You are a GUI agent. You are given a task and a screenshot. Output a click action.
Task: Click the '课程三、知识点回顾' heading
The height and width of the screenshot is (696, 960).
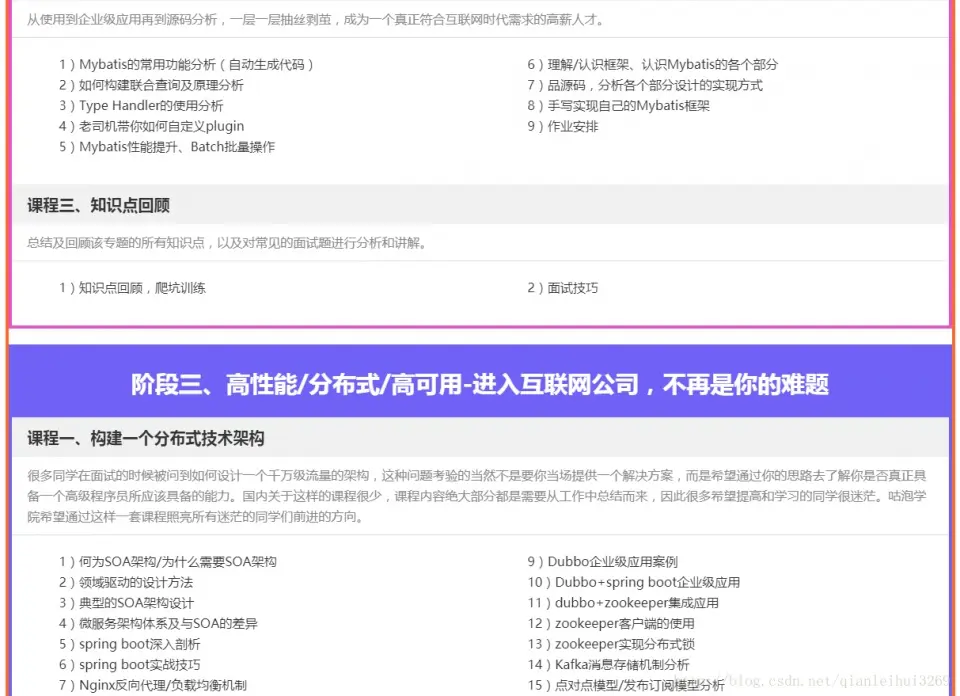[99, 205]
